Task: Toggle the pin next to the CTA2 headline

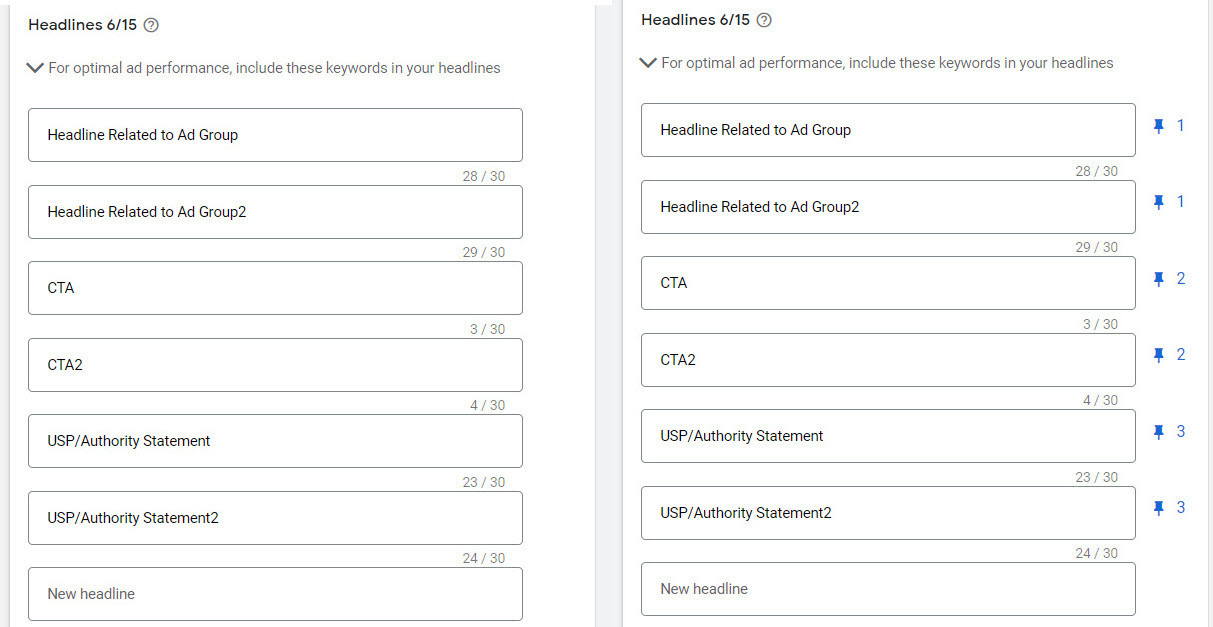Action: coord(1159,356)
